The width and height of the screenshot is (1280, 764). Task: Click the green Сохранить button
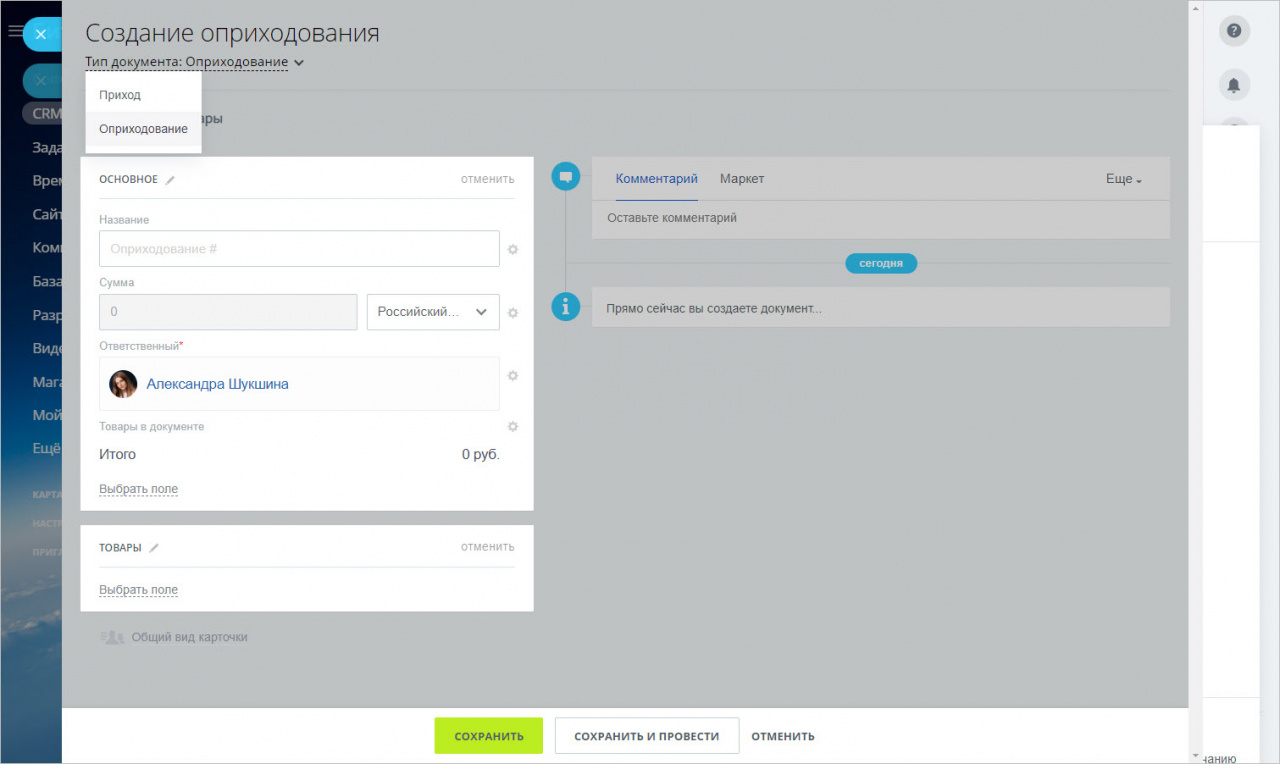click(x=488, y=736)
